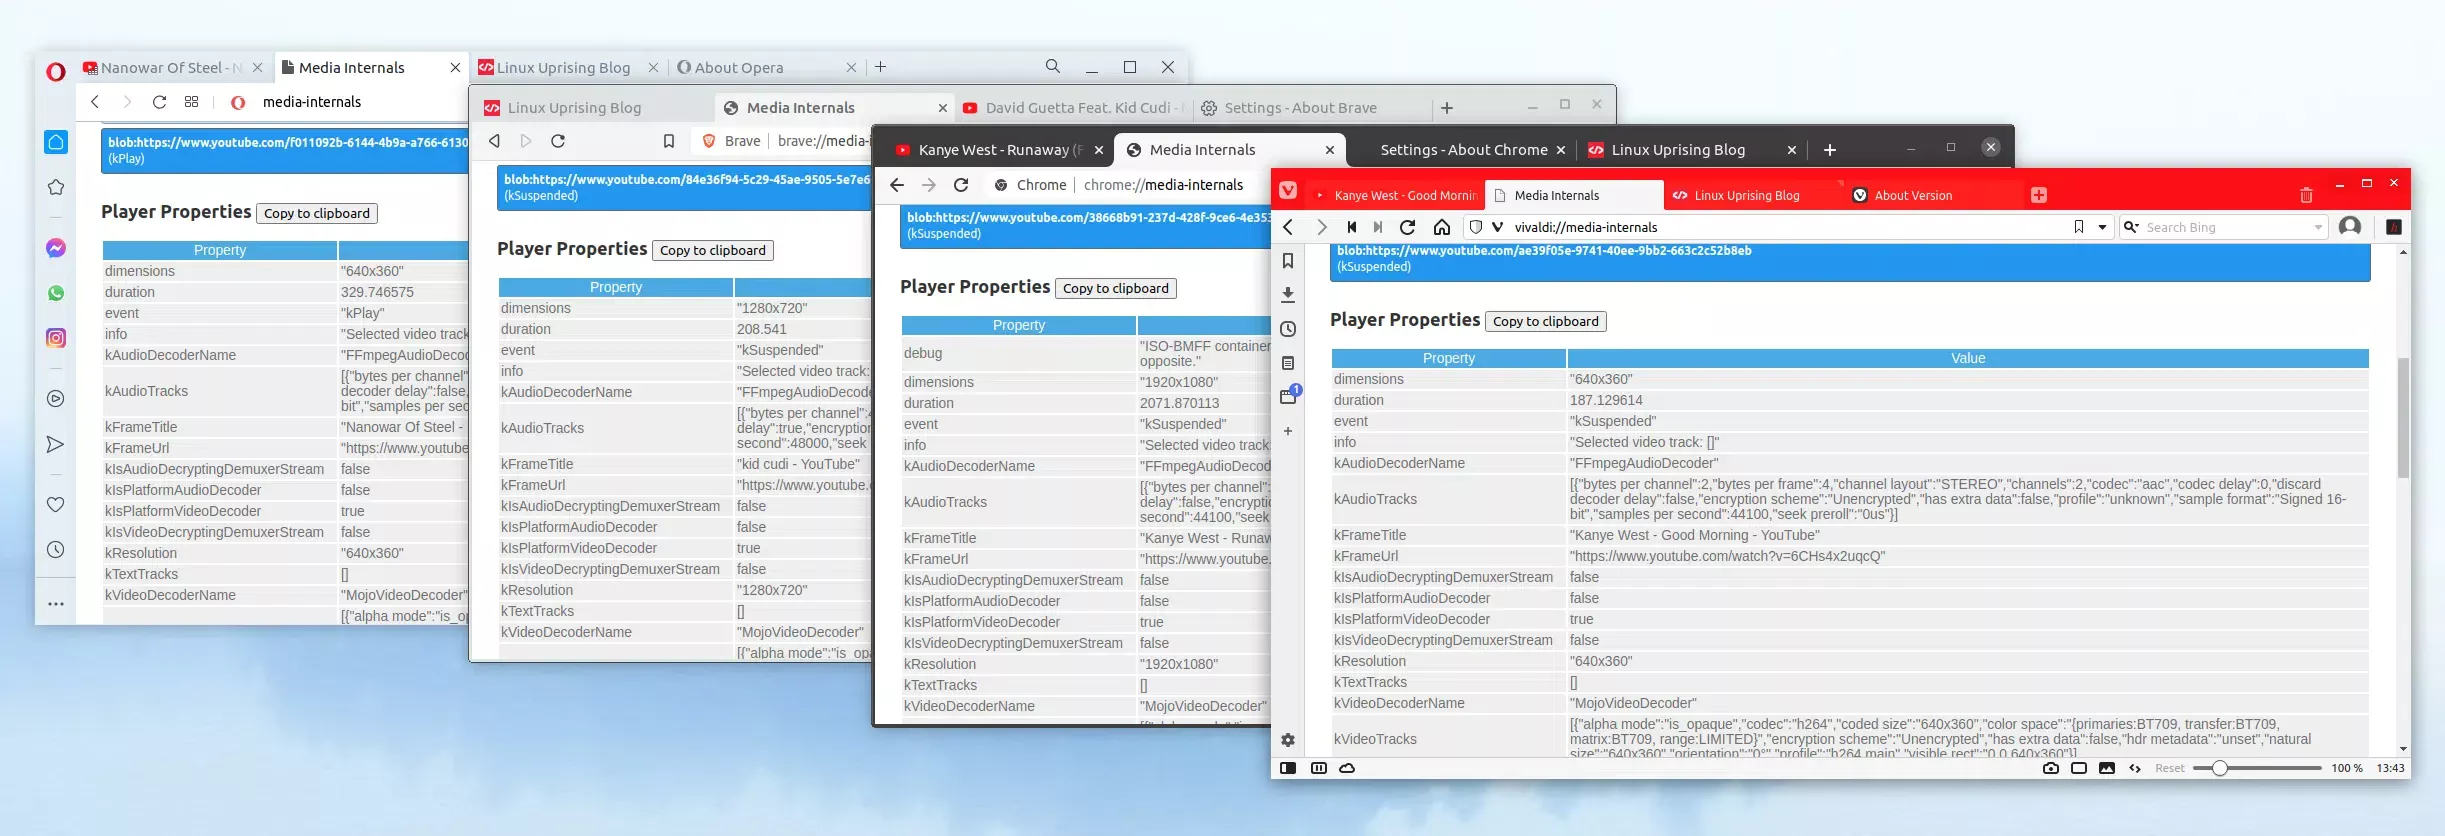Click Property column header in Vivaldi
The height and width of the screenshot is (836, 2445).
[x=1448, y=358]
